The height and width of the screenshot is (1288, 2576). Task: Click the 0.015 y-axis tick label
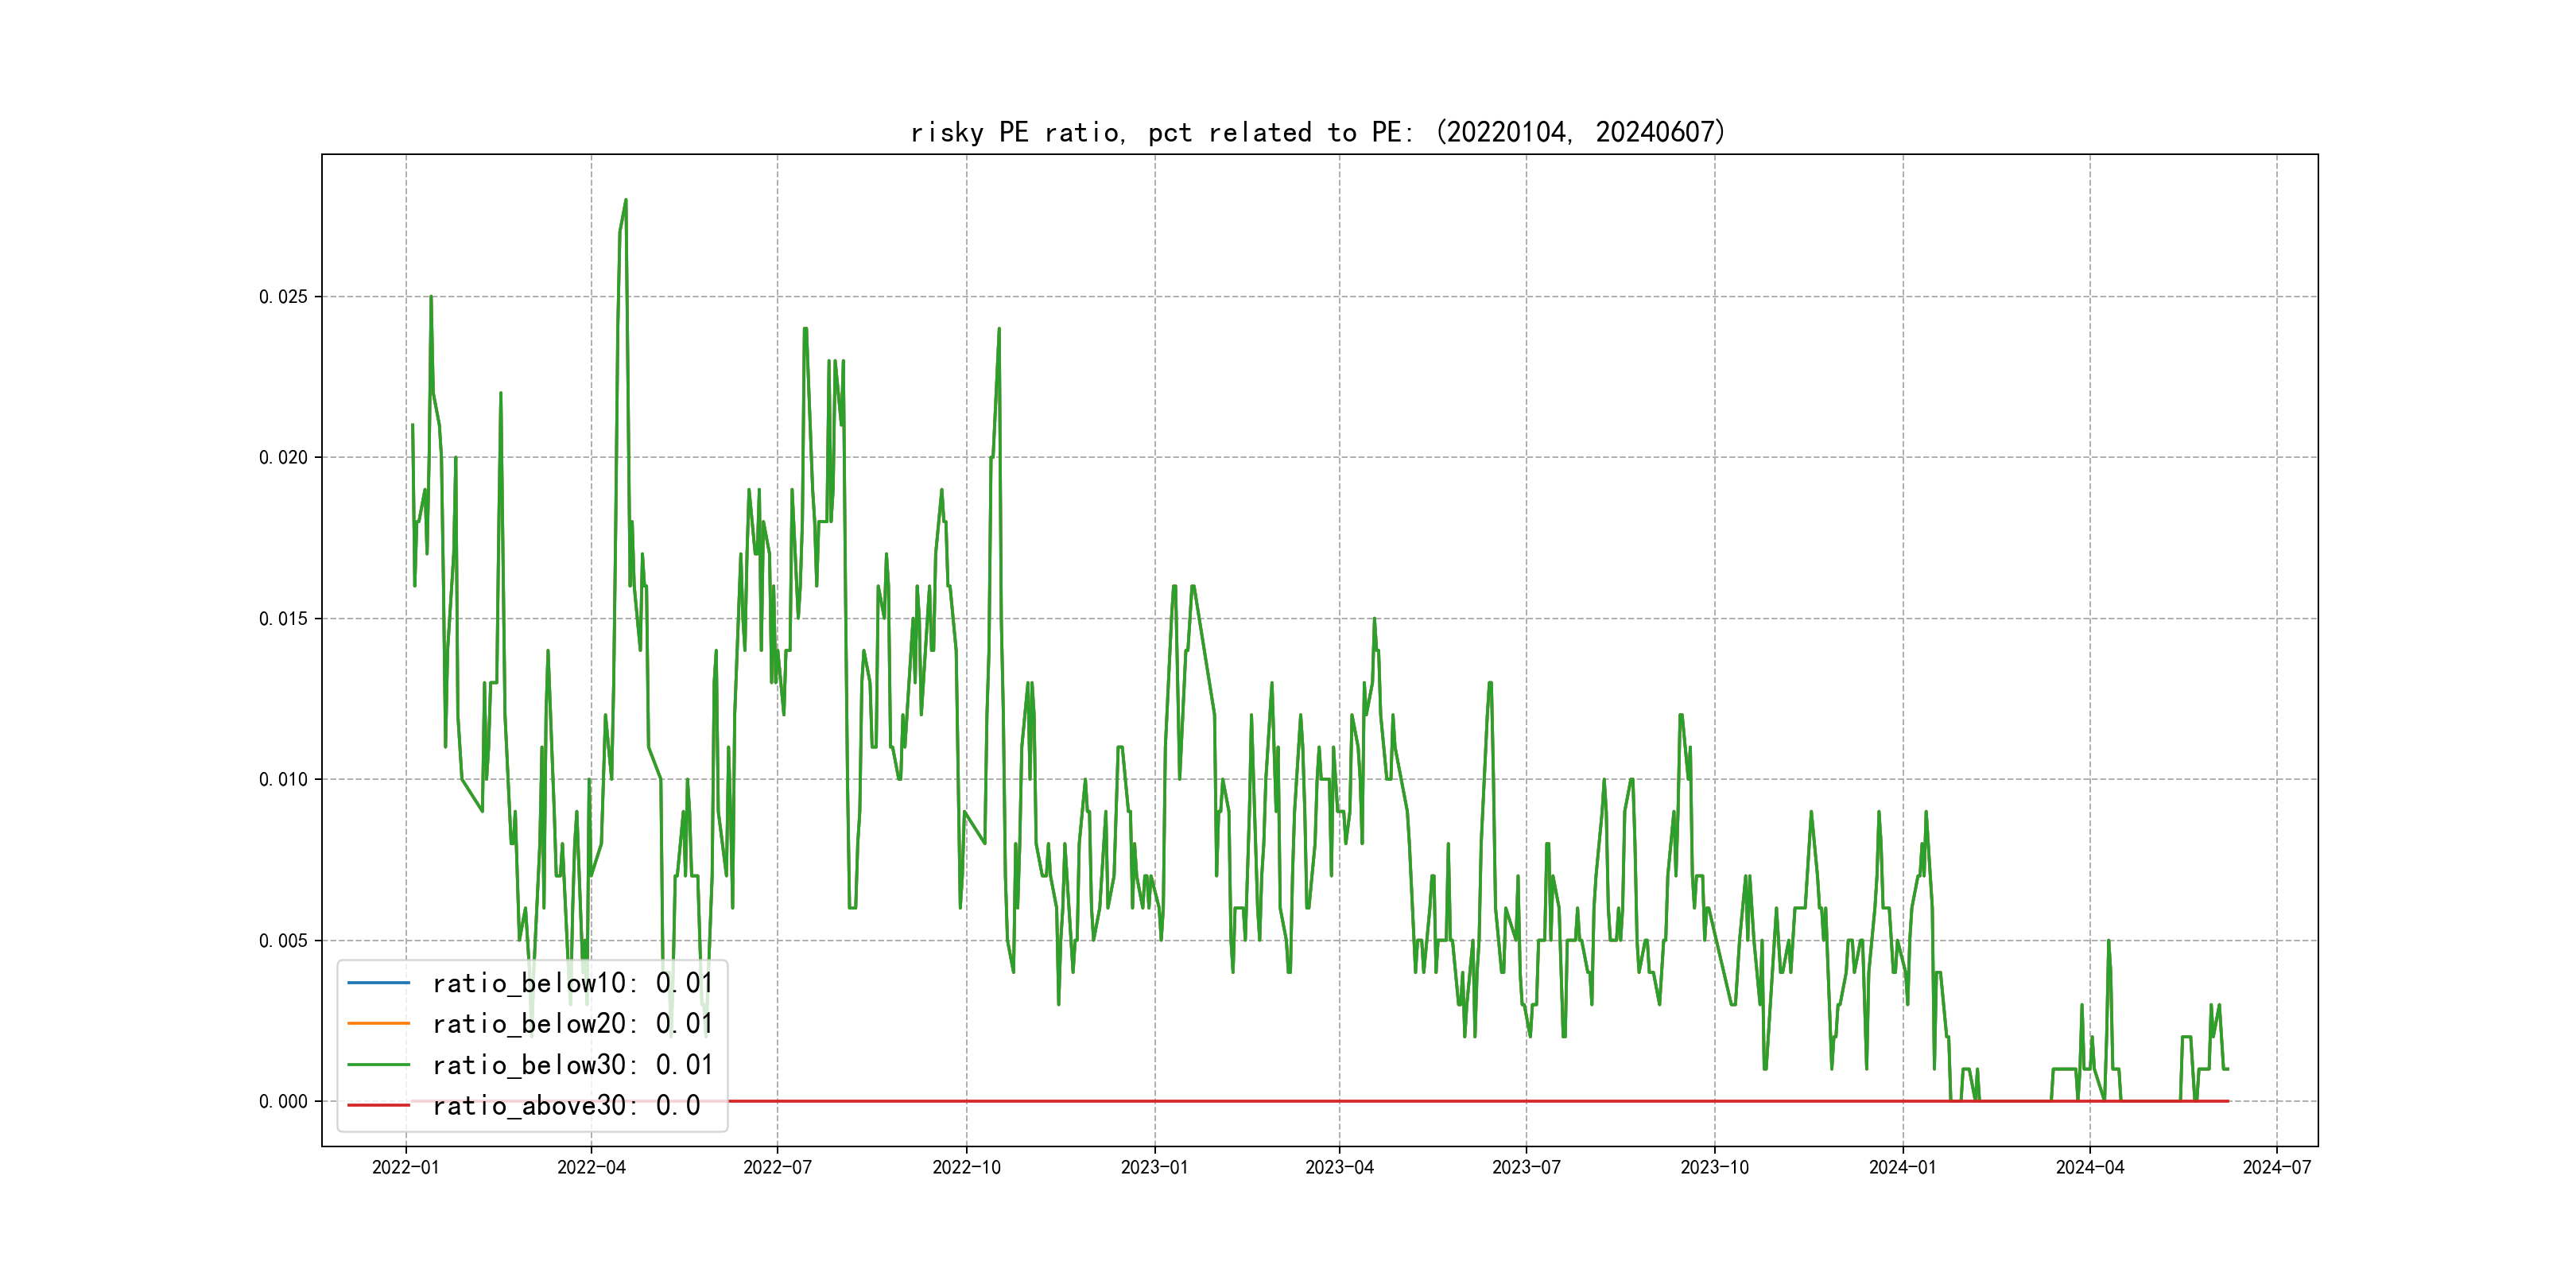[283, 619]
